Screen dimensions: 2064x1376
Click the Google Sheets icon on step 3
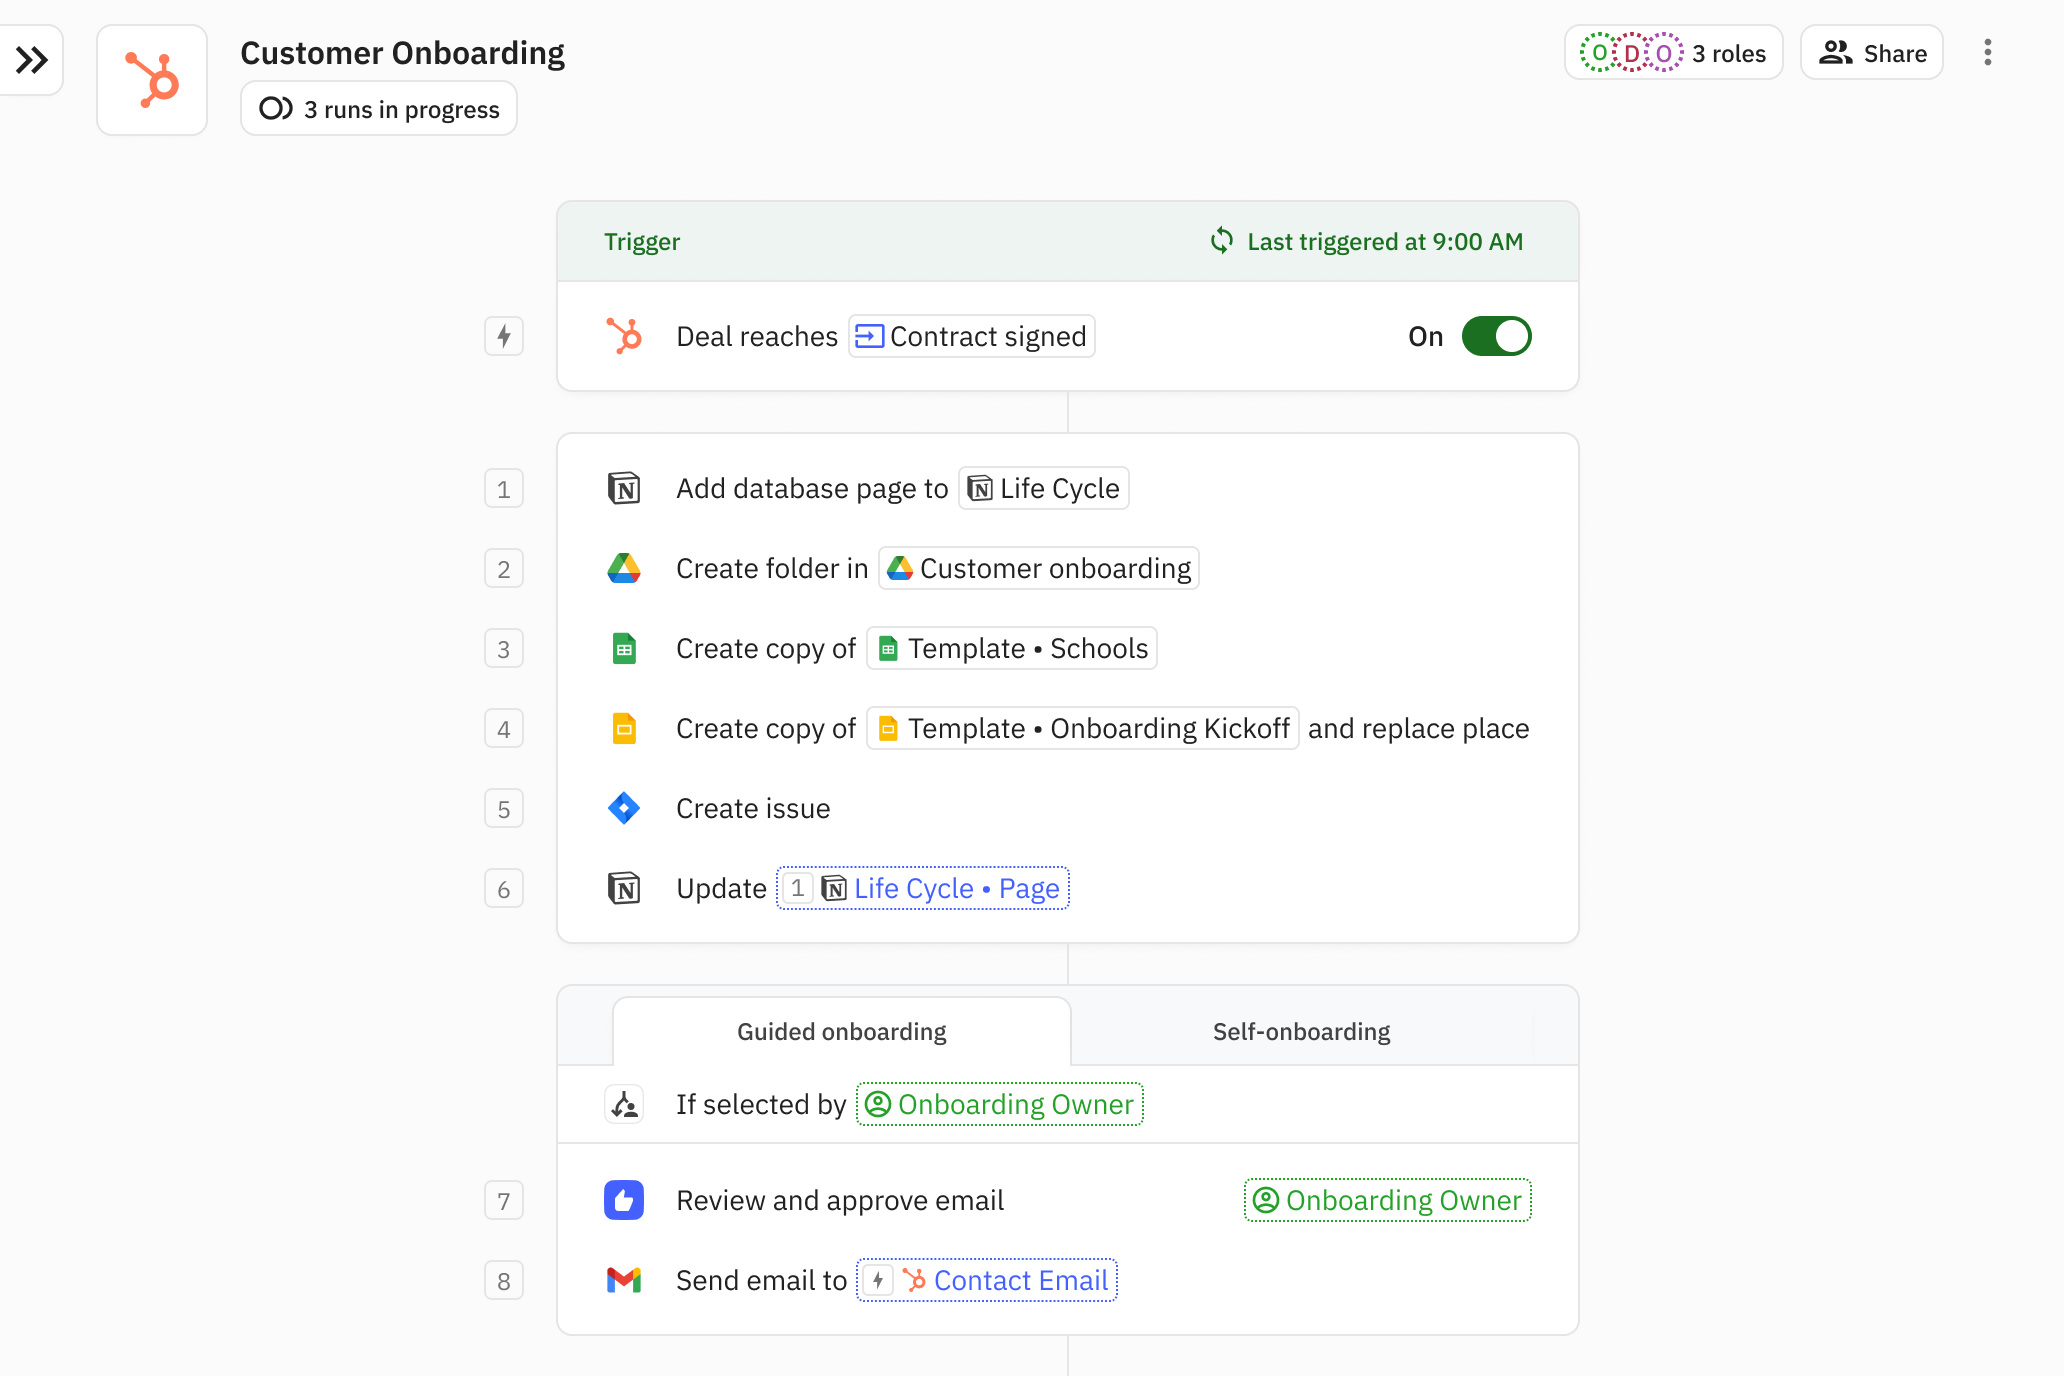click(x=624, y=649)
